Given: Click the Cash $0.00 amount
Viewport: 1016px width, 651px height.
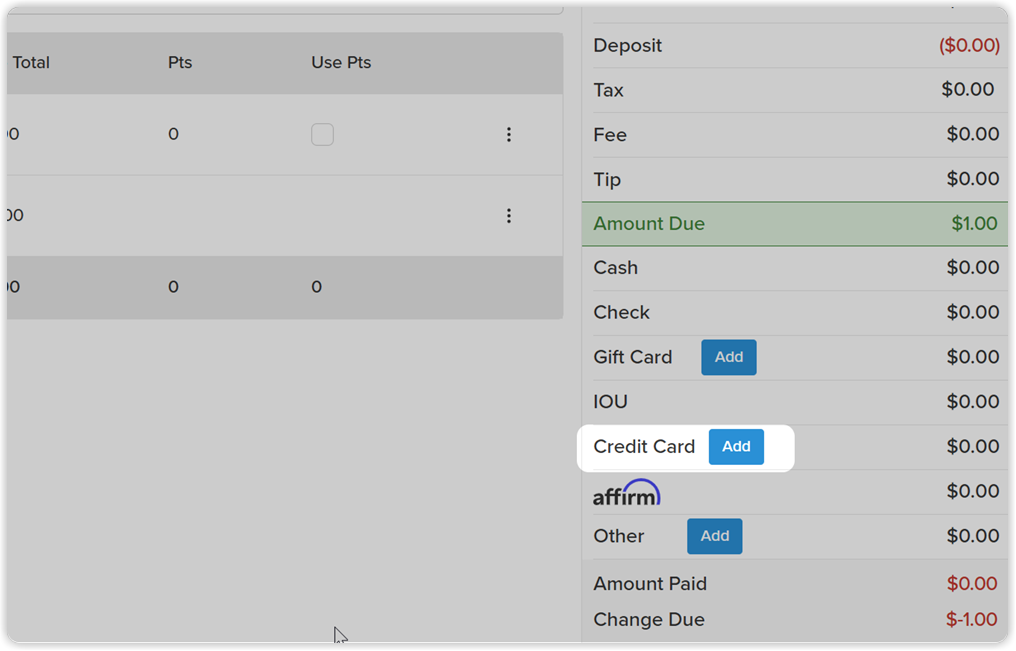Looking at the screenshot, I should [973, 268].
